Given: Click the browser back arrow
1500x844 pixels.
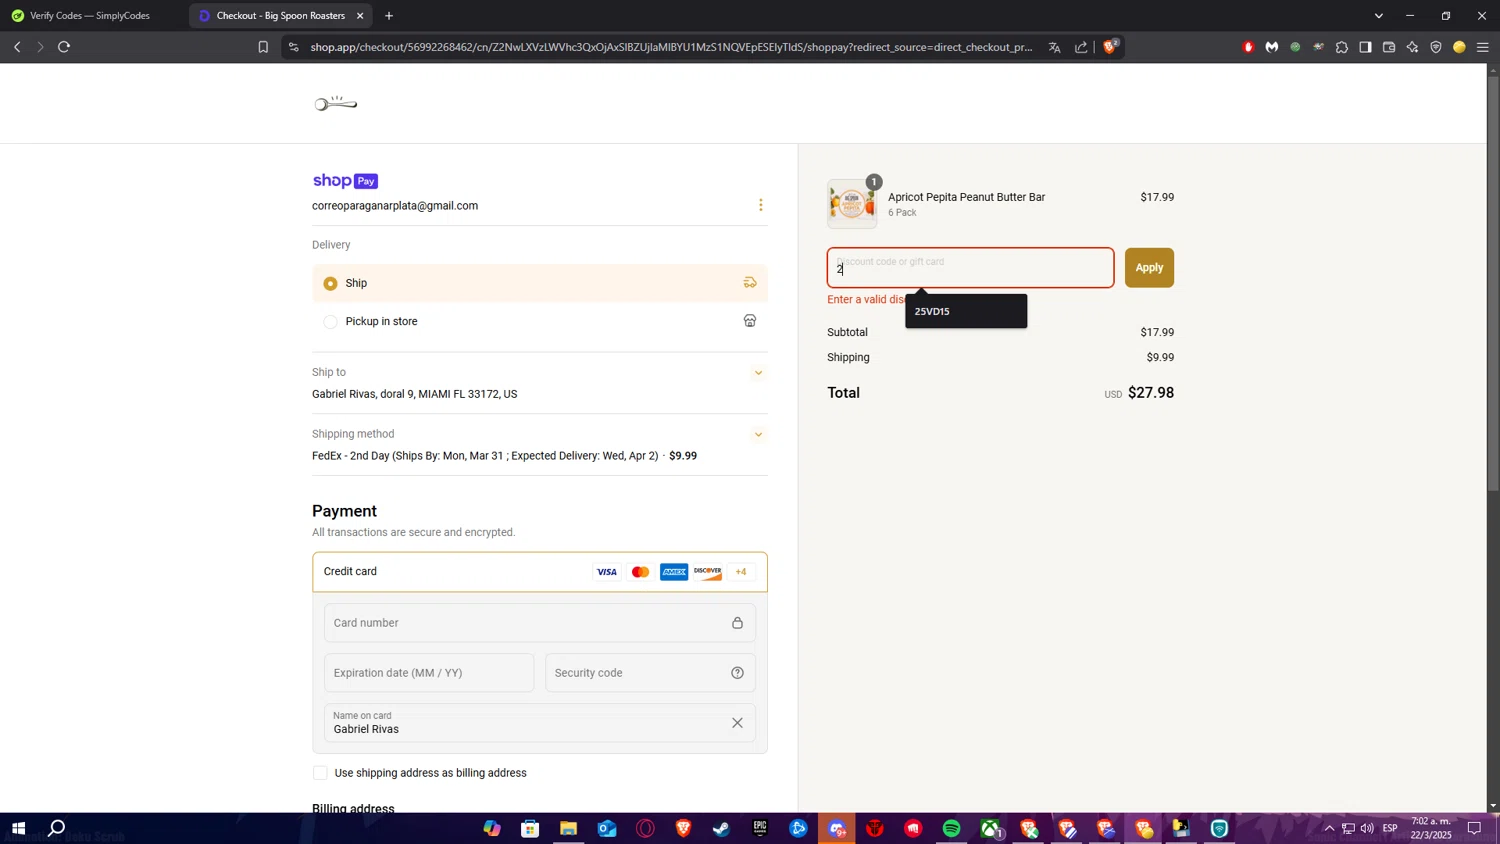Looking at the screenshot, I should [17, 47].
